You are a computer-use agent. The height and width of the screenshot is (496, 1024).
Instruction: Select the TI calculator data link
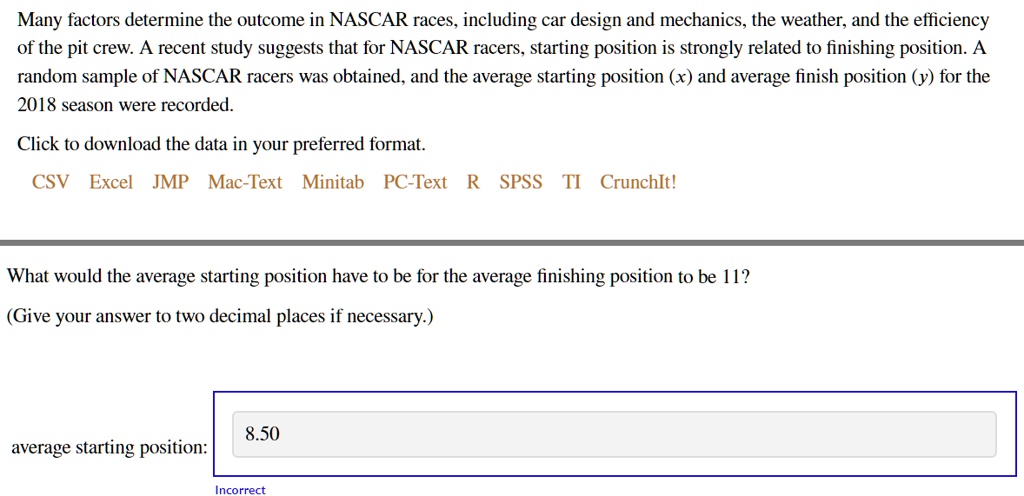(x=571, y=182)
